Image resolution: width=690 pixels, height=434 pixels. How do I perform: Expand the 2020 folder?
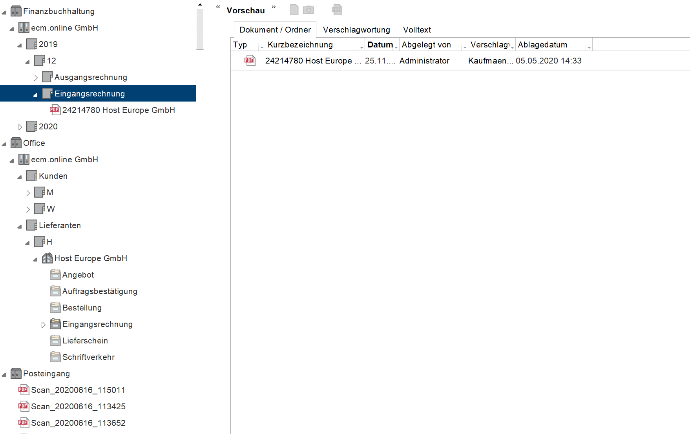pos(19,126)
